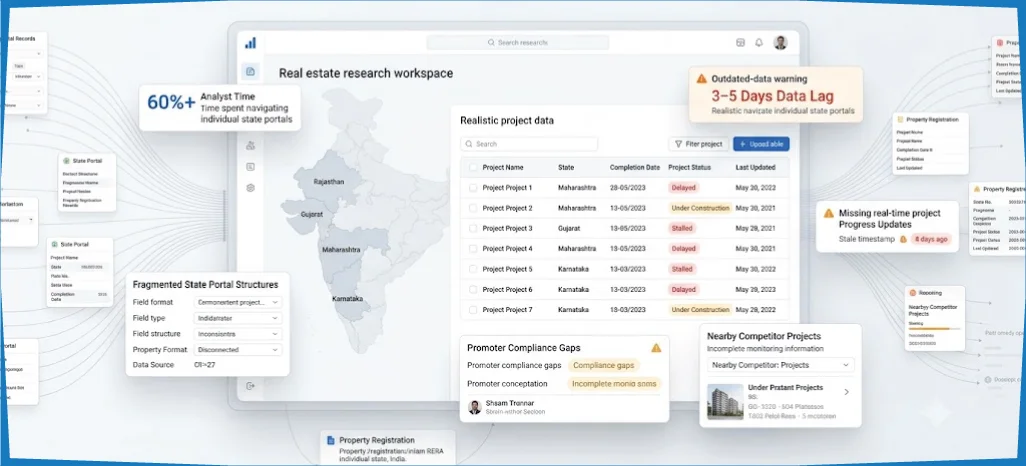
Task: Click the Outdated-data warning triangle icon
Action: tap(701, 79)
